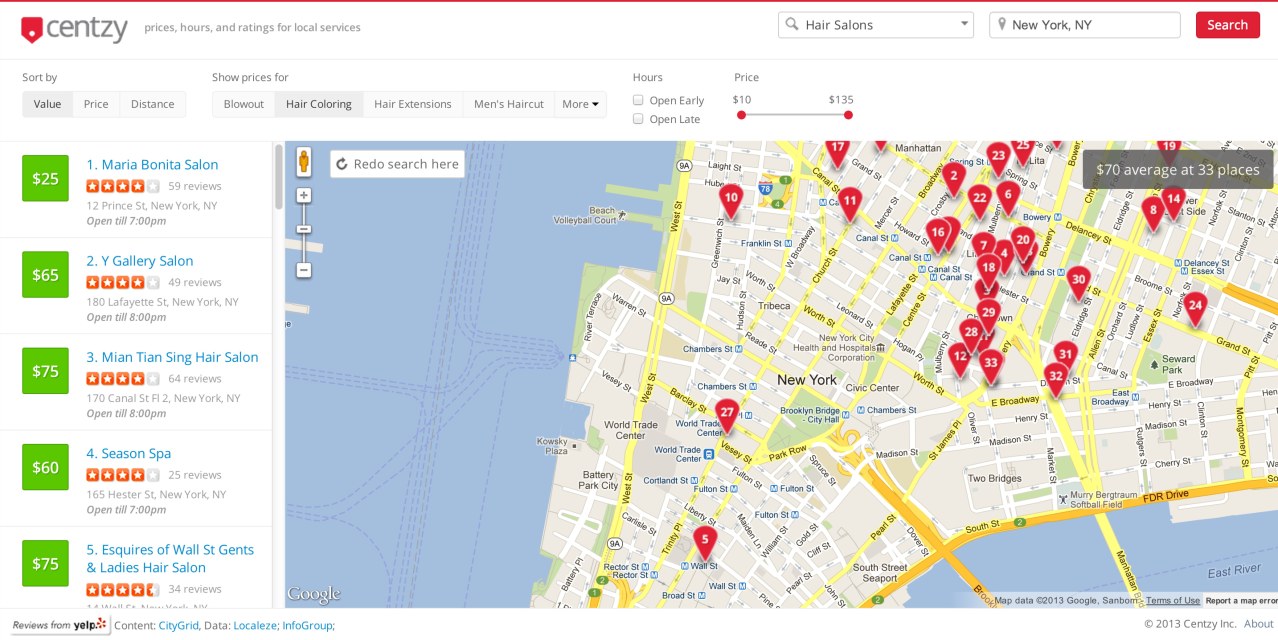Click map marker number 5
Image resolution: width=1278 pixels, height=640 pixels.
point(705,541)
